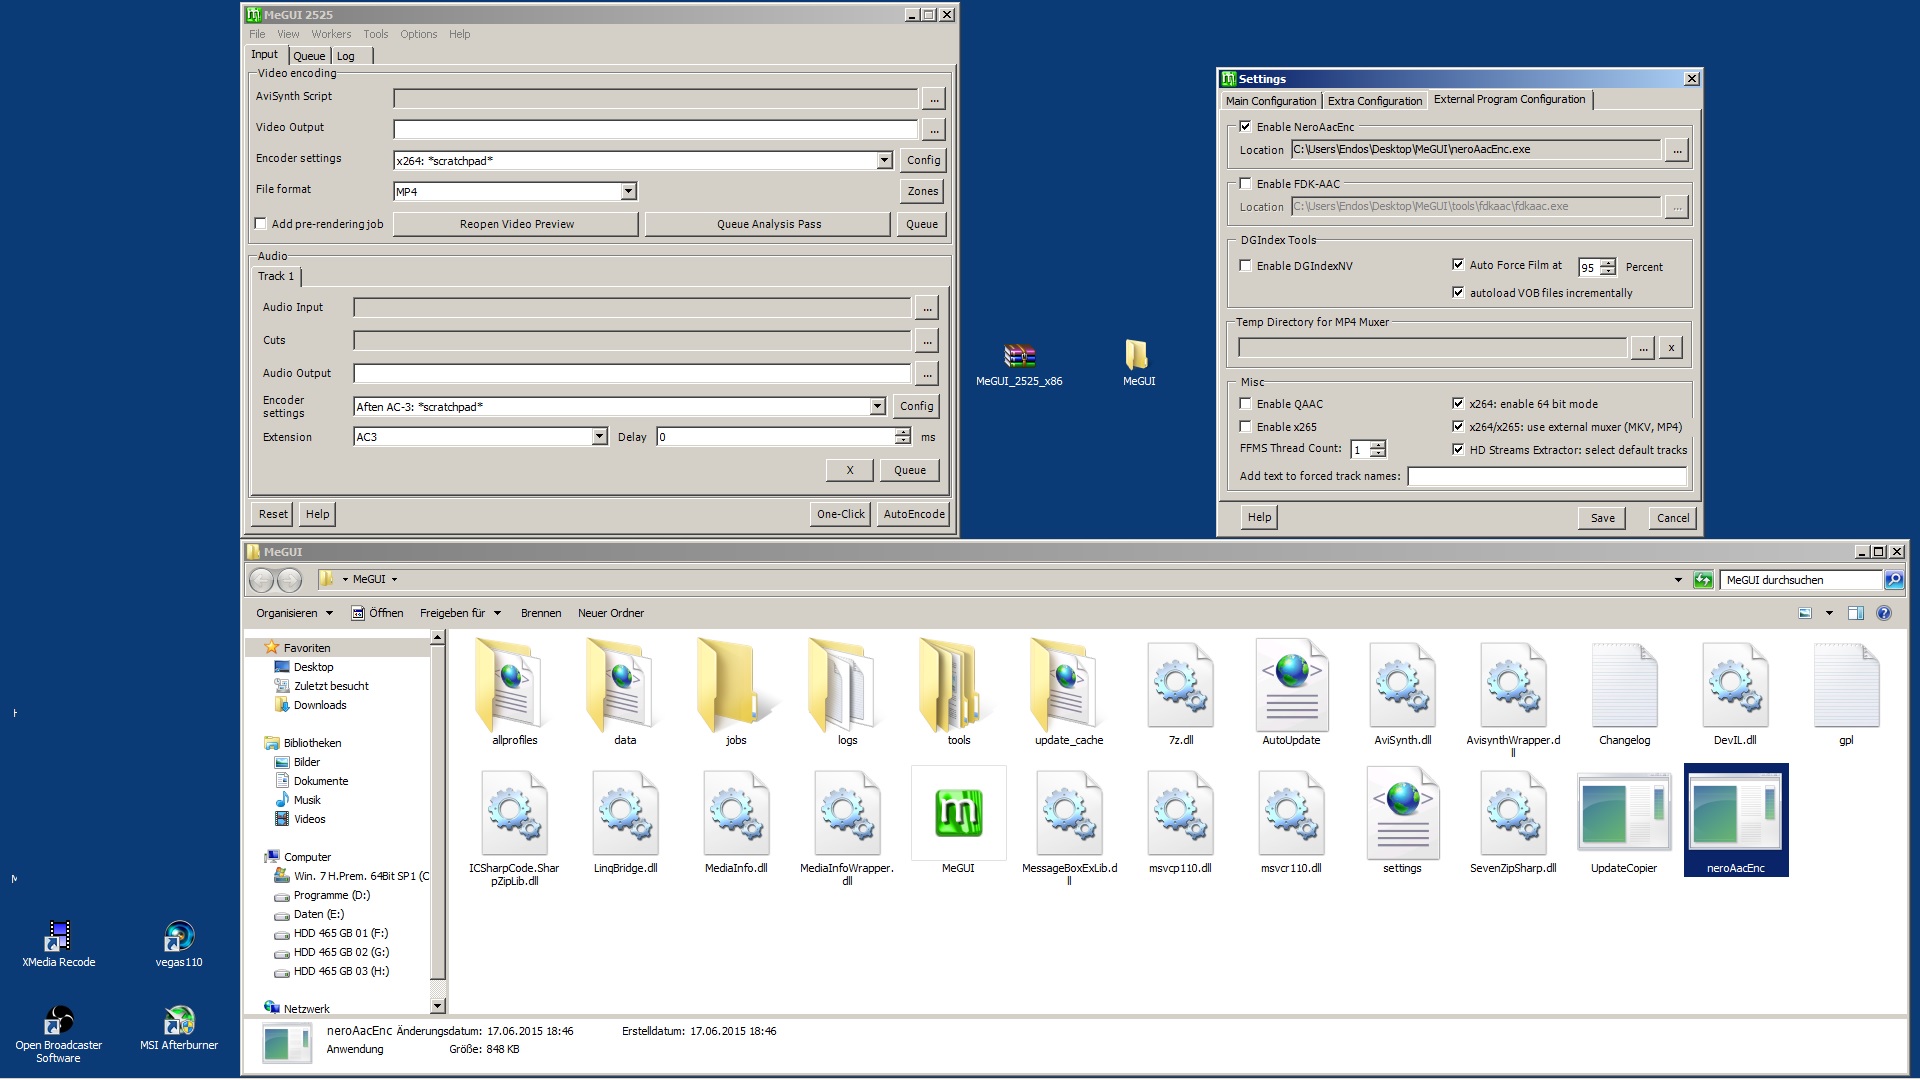
Task: Expand audio Extension AC3 dropdown
Action: tap(599, 436)
